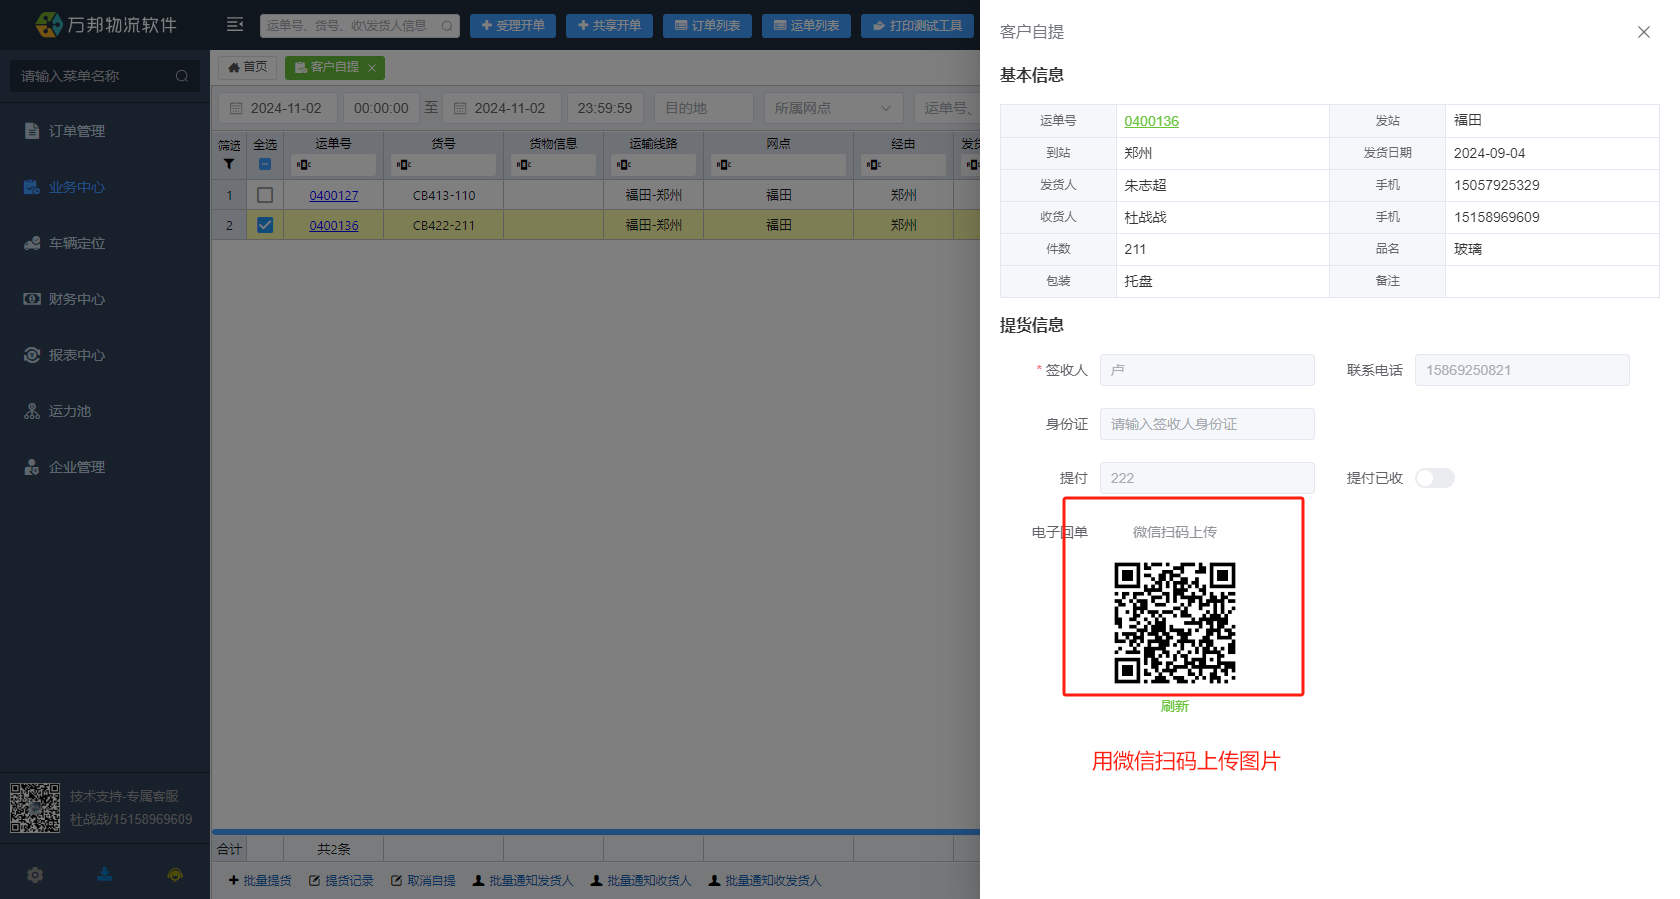Image resolution: width=1680 pixels, height=899 pixels.
Task: Click the 打印测试工具 button
Action: click(917, 26)
